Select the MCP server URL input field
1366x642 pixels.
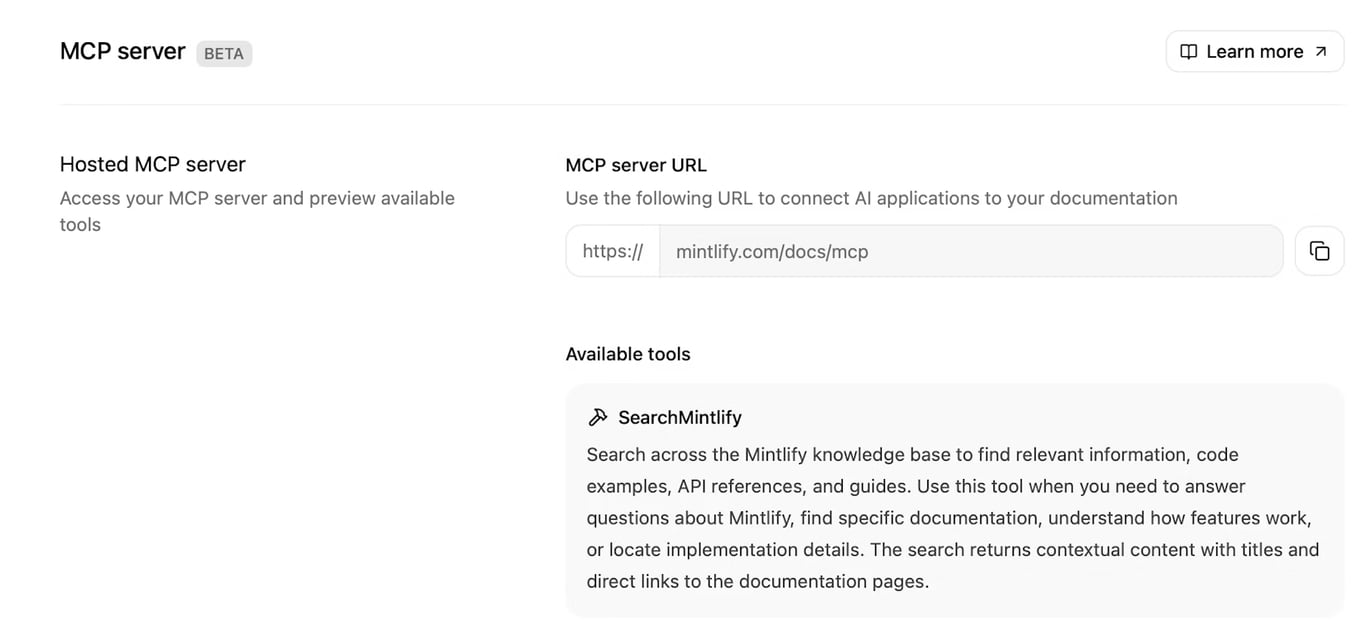click(970, 251)
